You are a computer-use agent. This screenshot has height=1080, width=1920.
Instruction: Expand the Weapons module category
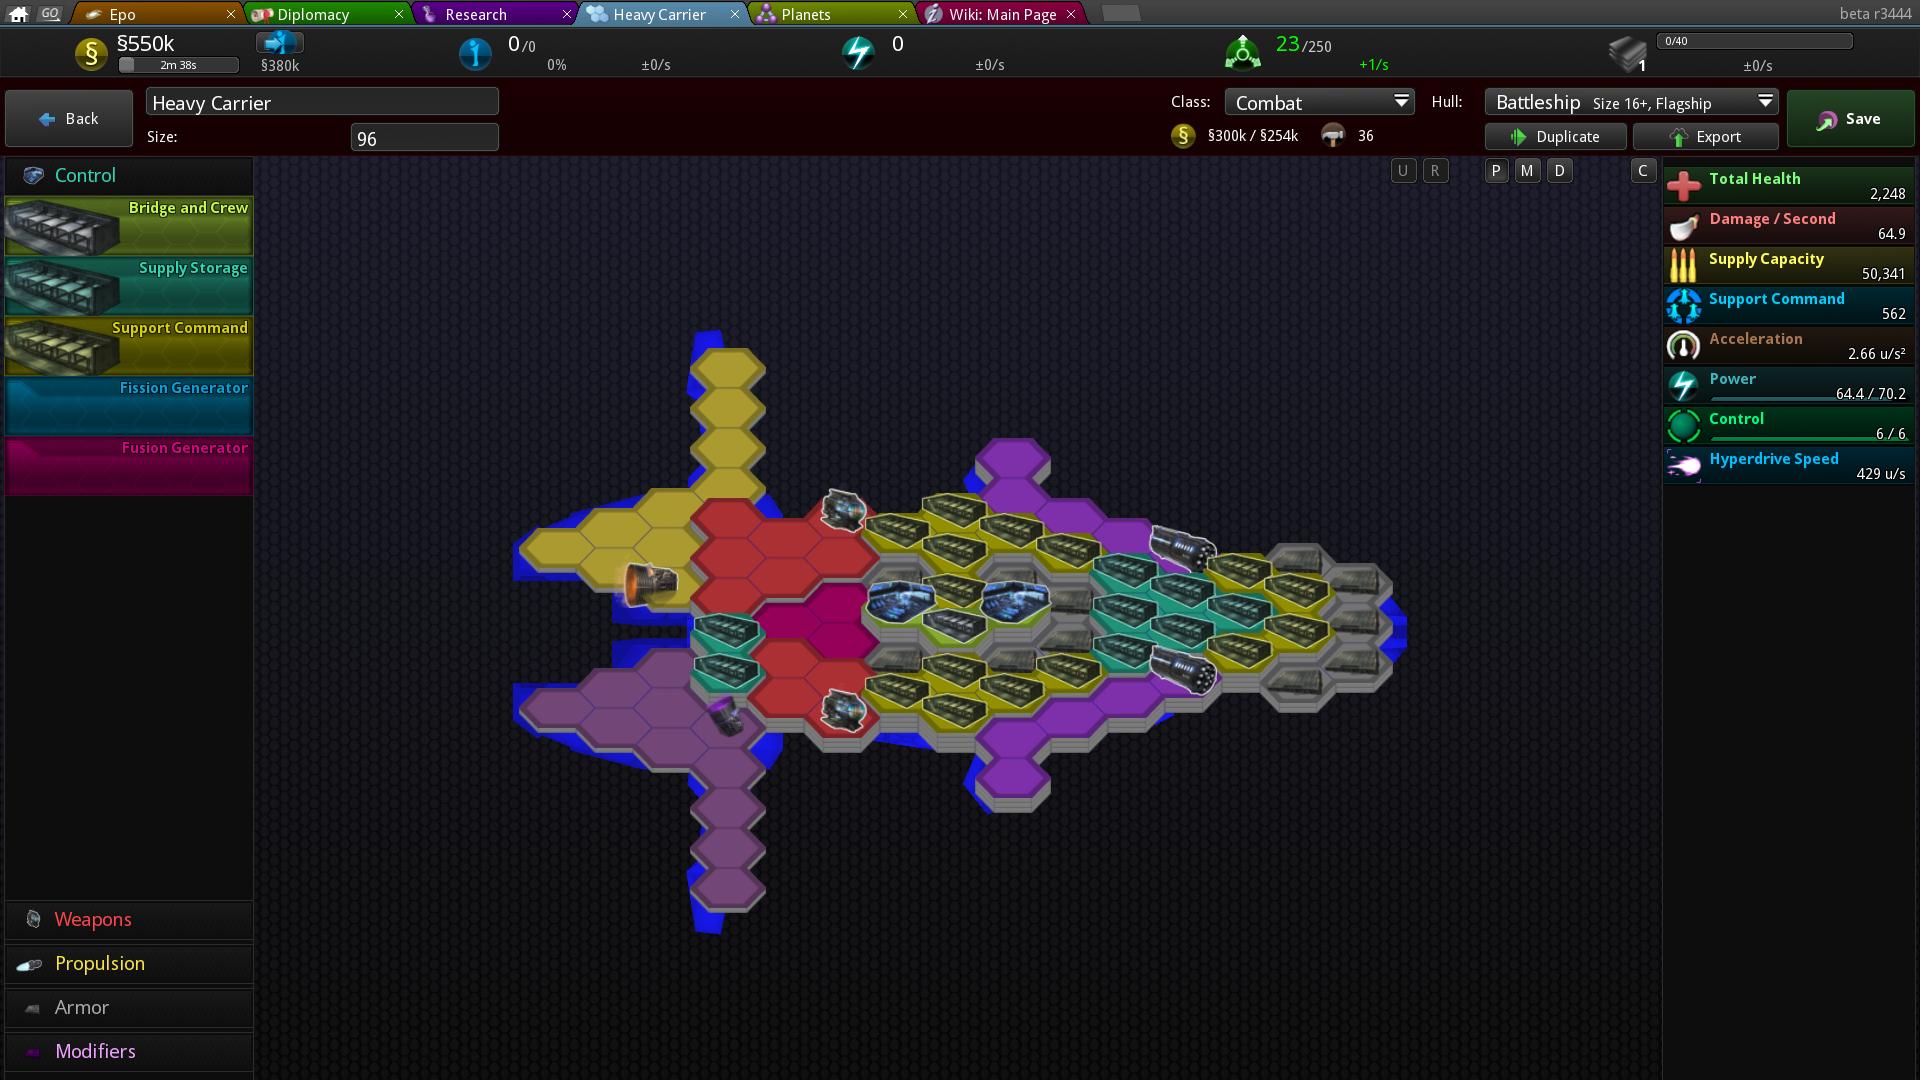pyautogui.click(x=93, y=920)
